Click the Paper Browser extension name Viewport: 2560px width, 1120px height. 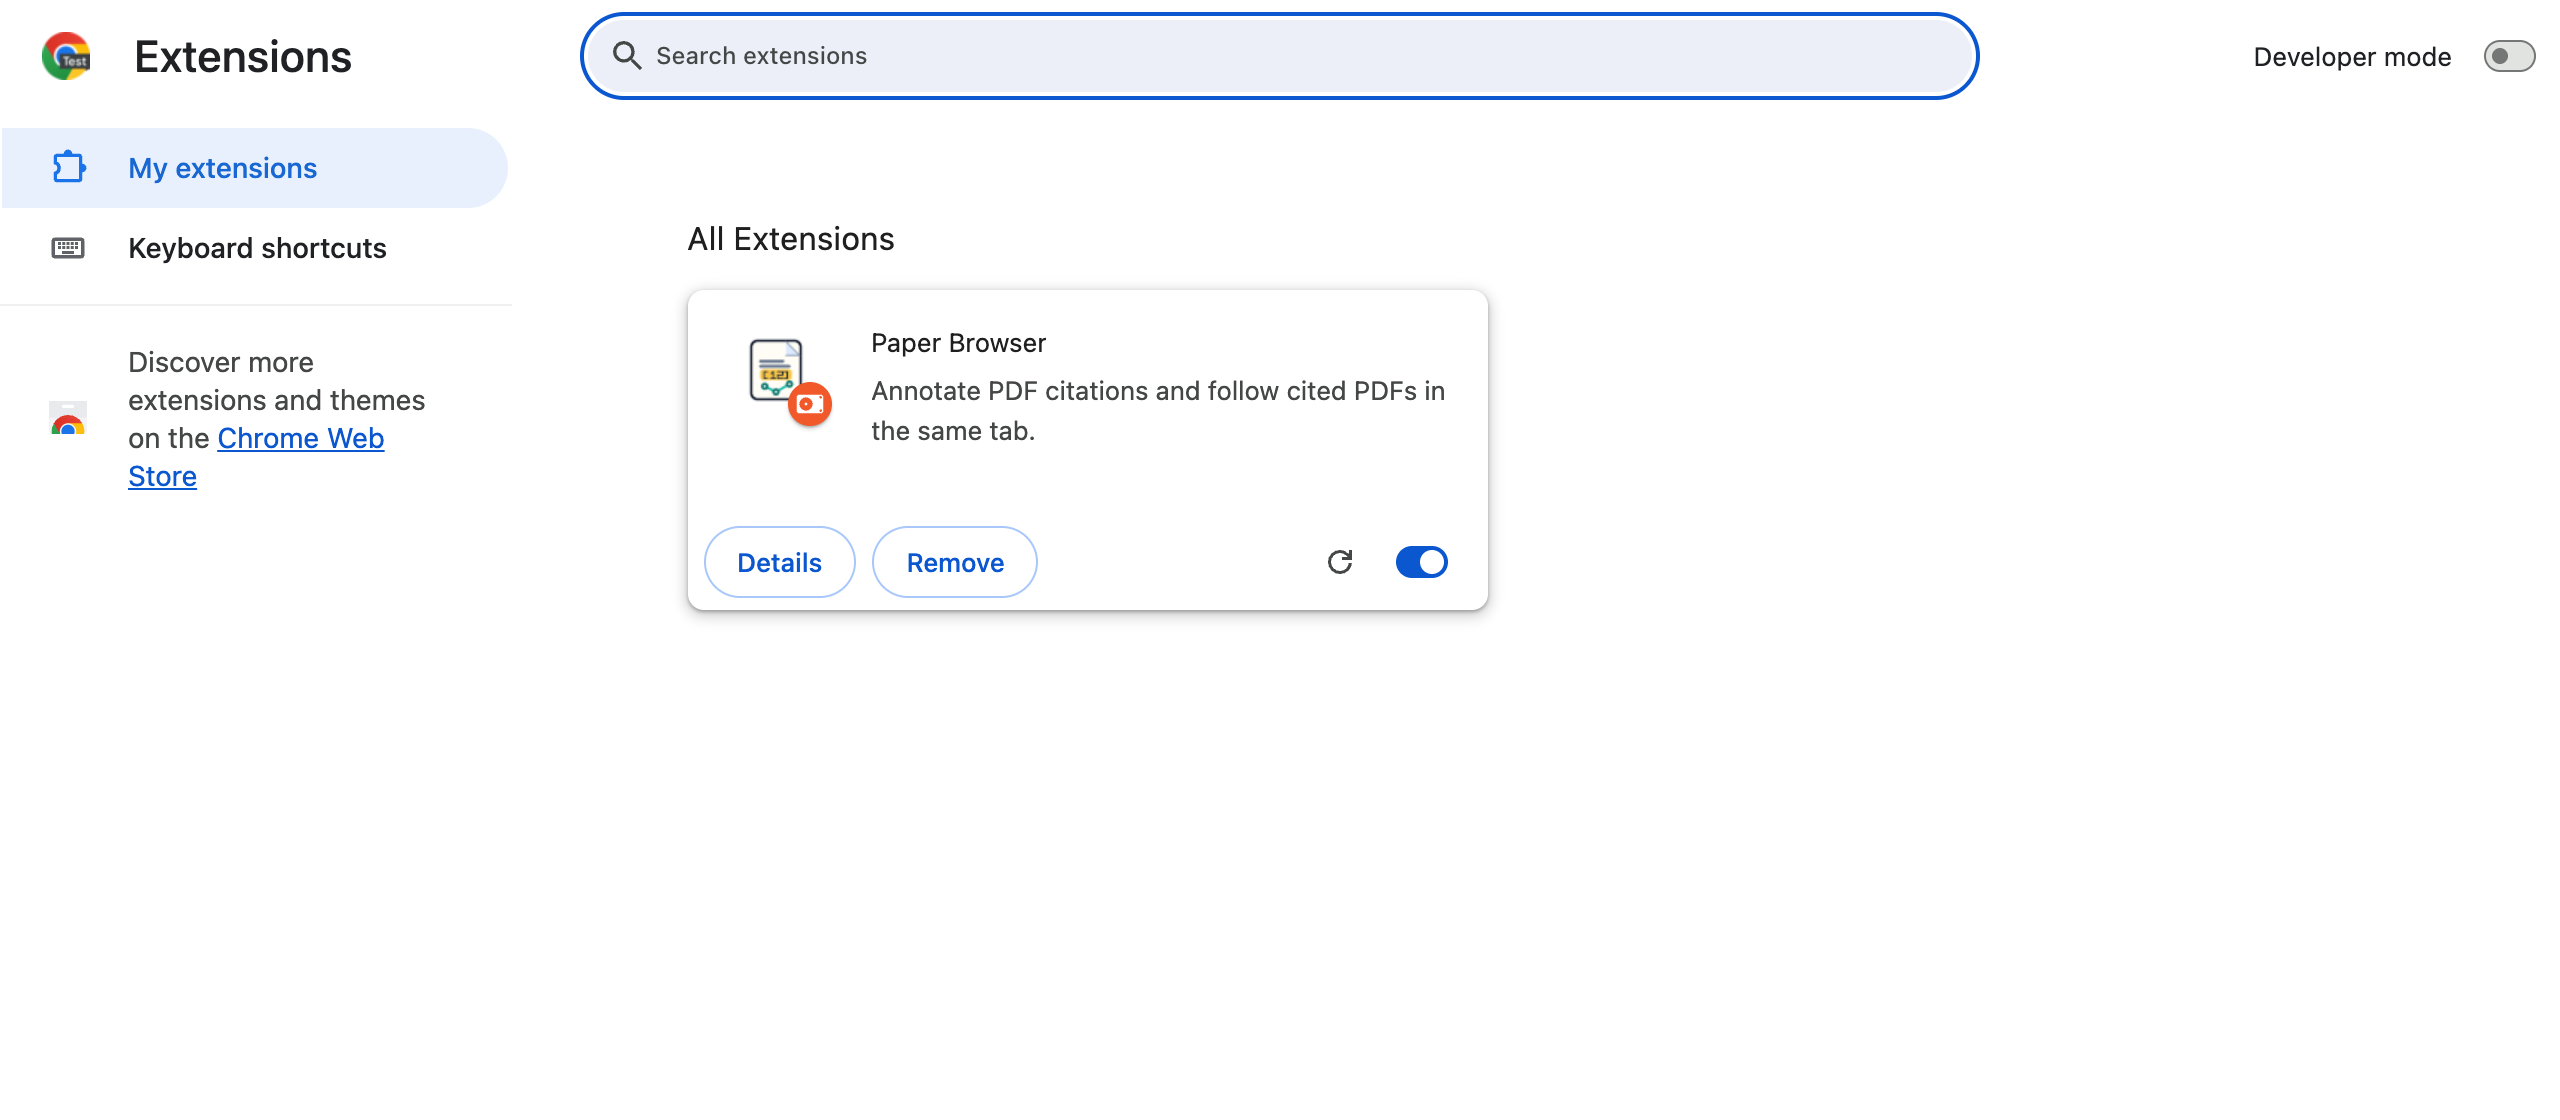(958, 343)
